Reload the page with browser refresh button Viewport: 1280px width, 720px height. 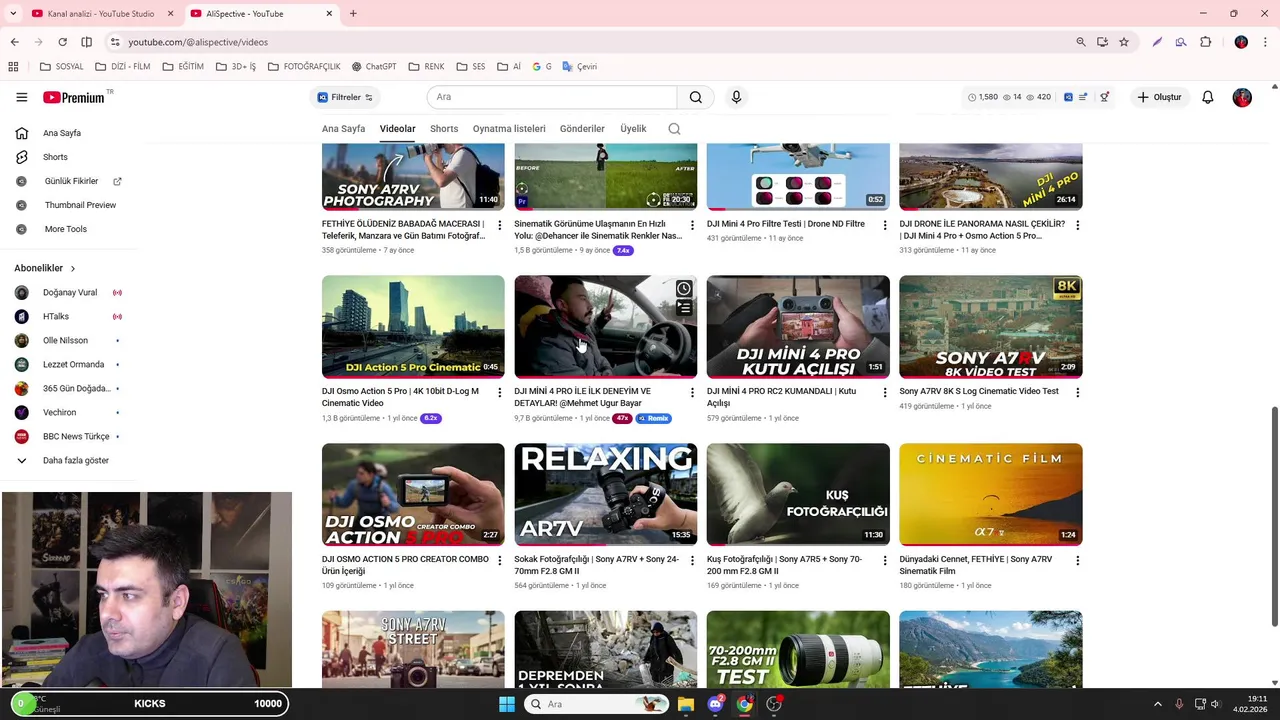(62, 42)
